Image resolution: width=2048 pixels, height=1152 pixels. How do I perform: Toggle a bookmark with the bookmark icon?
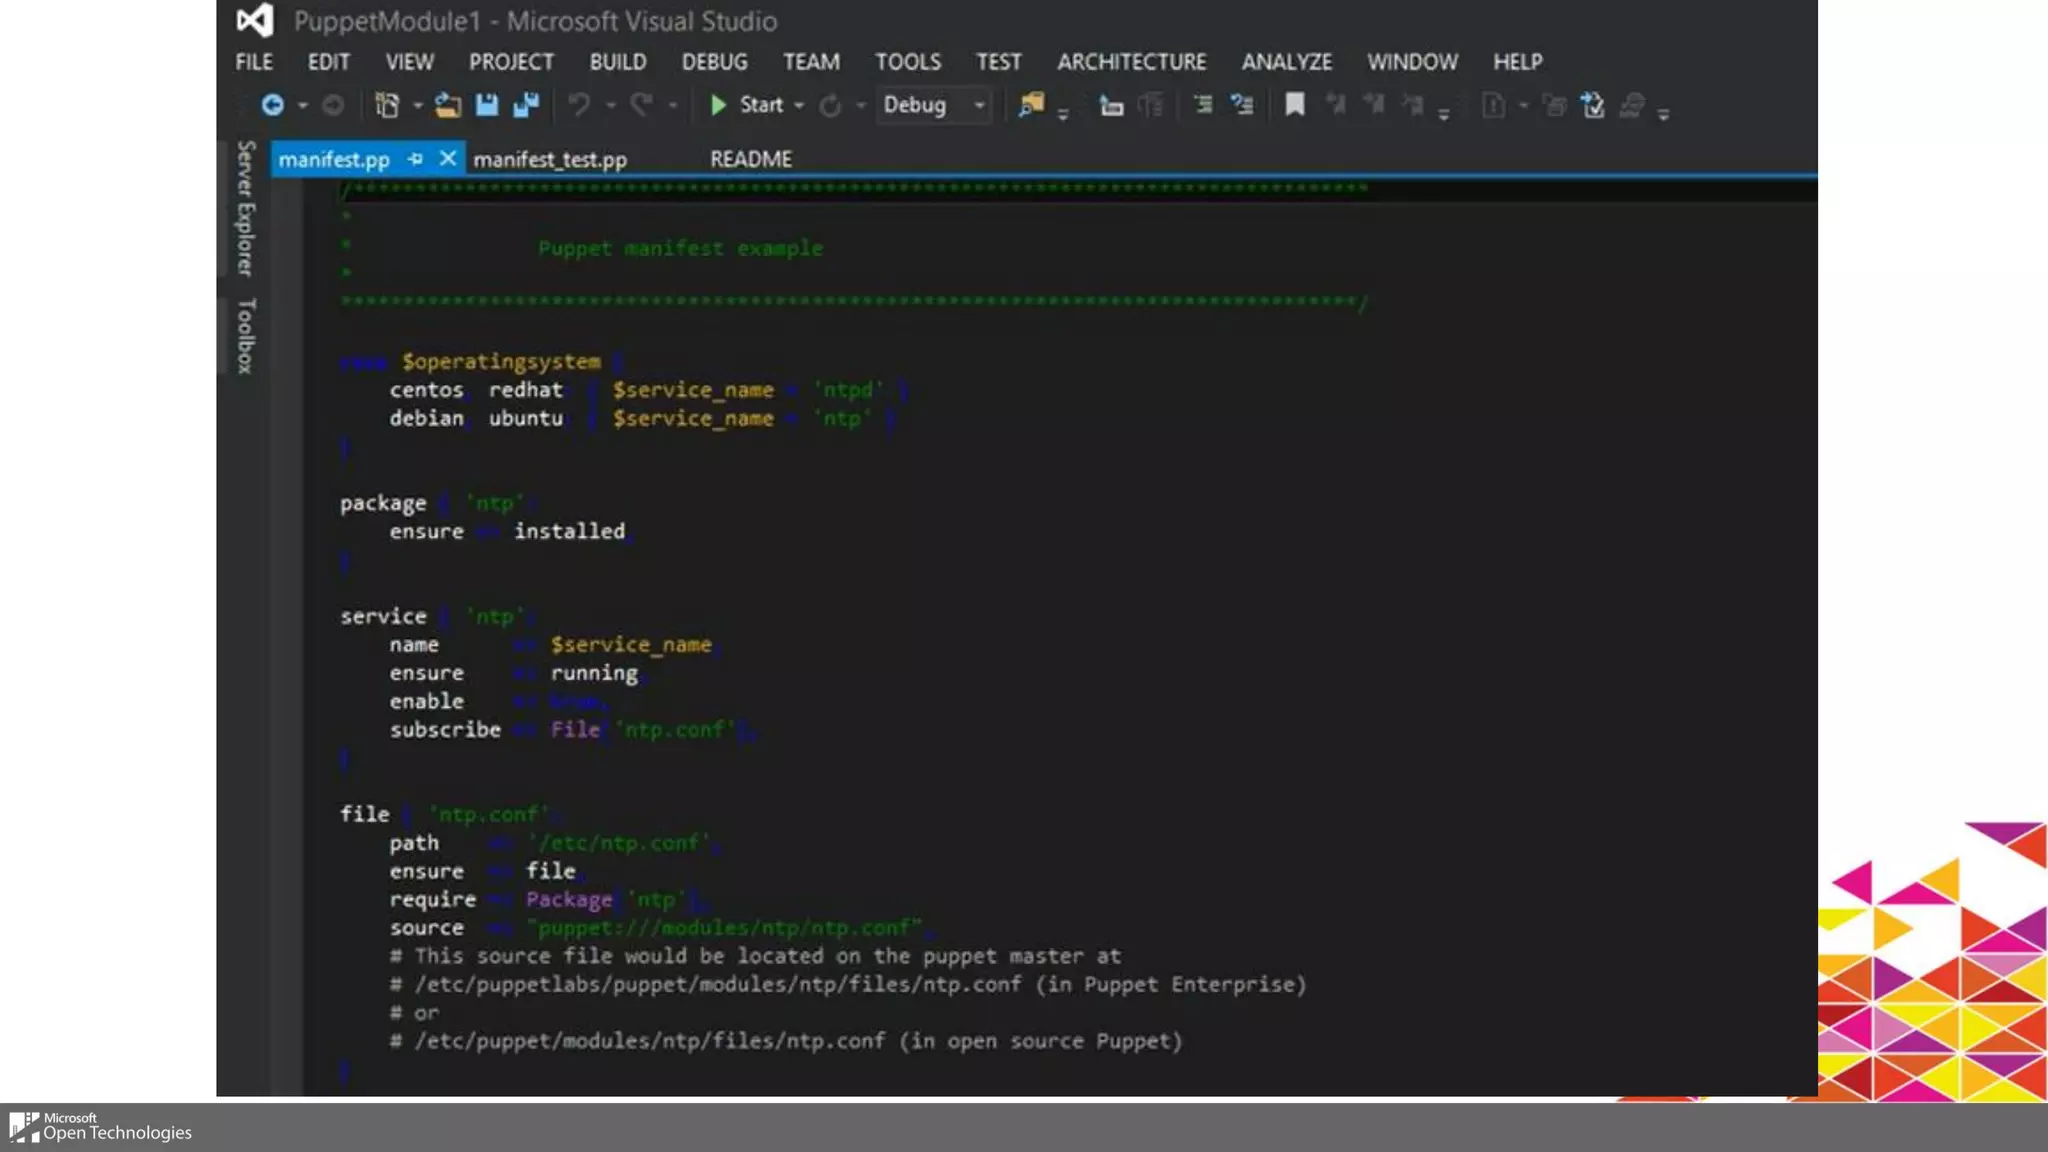point(1294,105)
